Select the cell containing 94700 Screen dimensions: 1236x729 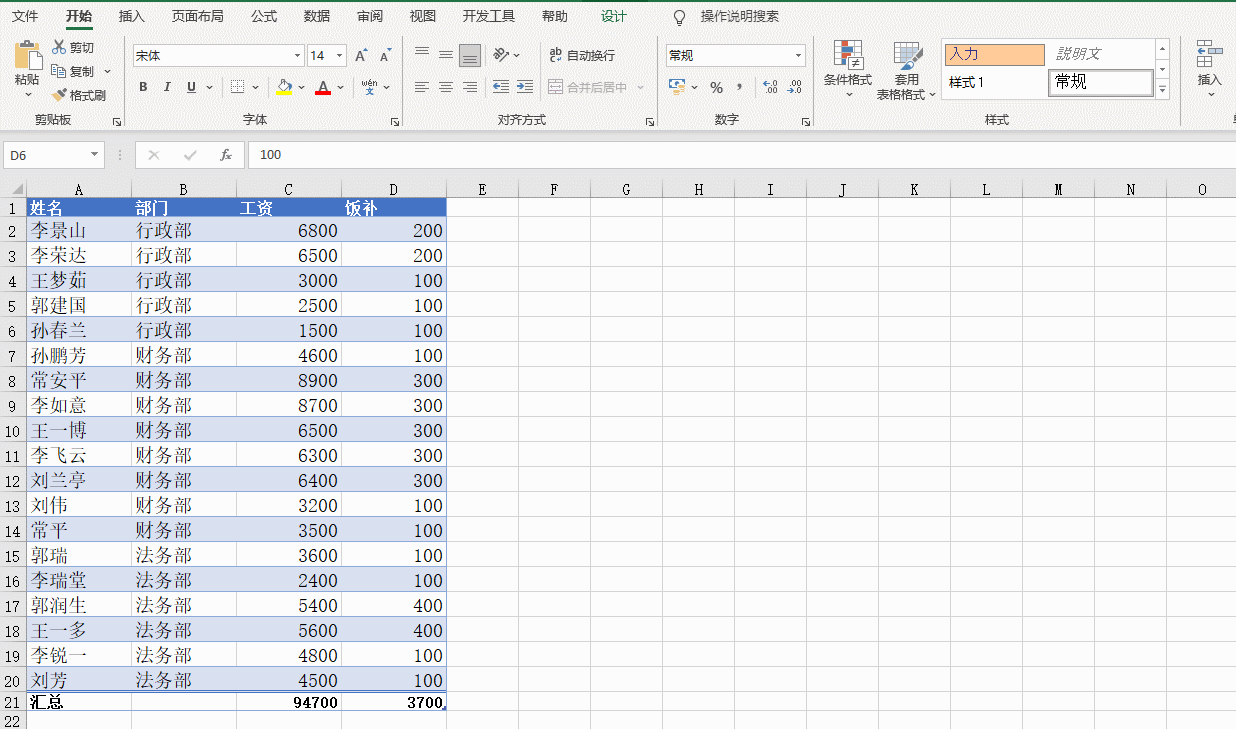pyautogui.click(x=289, y=702)
